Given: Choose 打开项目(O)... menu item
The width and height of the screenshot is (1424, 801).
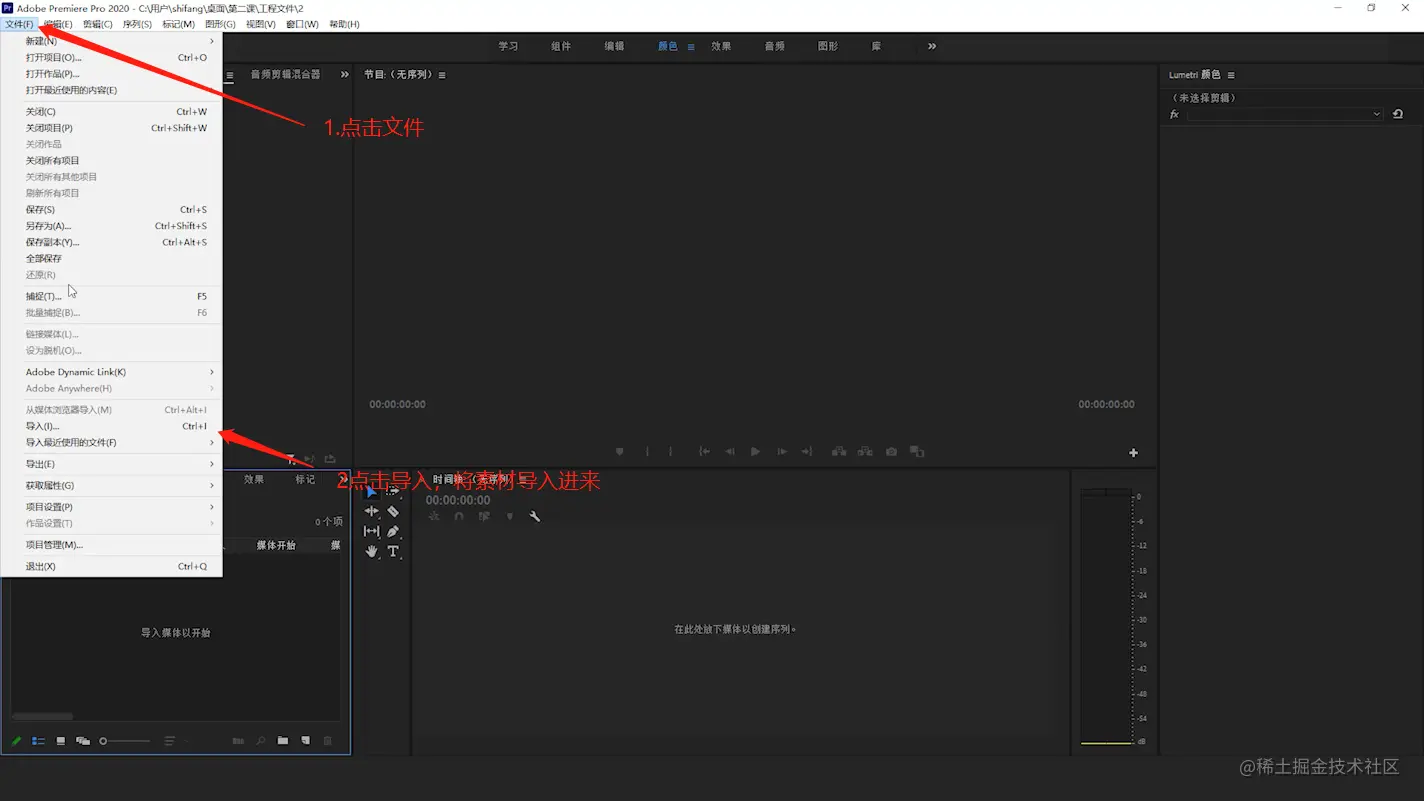Looking at the screenshot, I should (112, 57).
